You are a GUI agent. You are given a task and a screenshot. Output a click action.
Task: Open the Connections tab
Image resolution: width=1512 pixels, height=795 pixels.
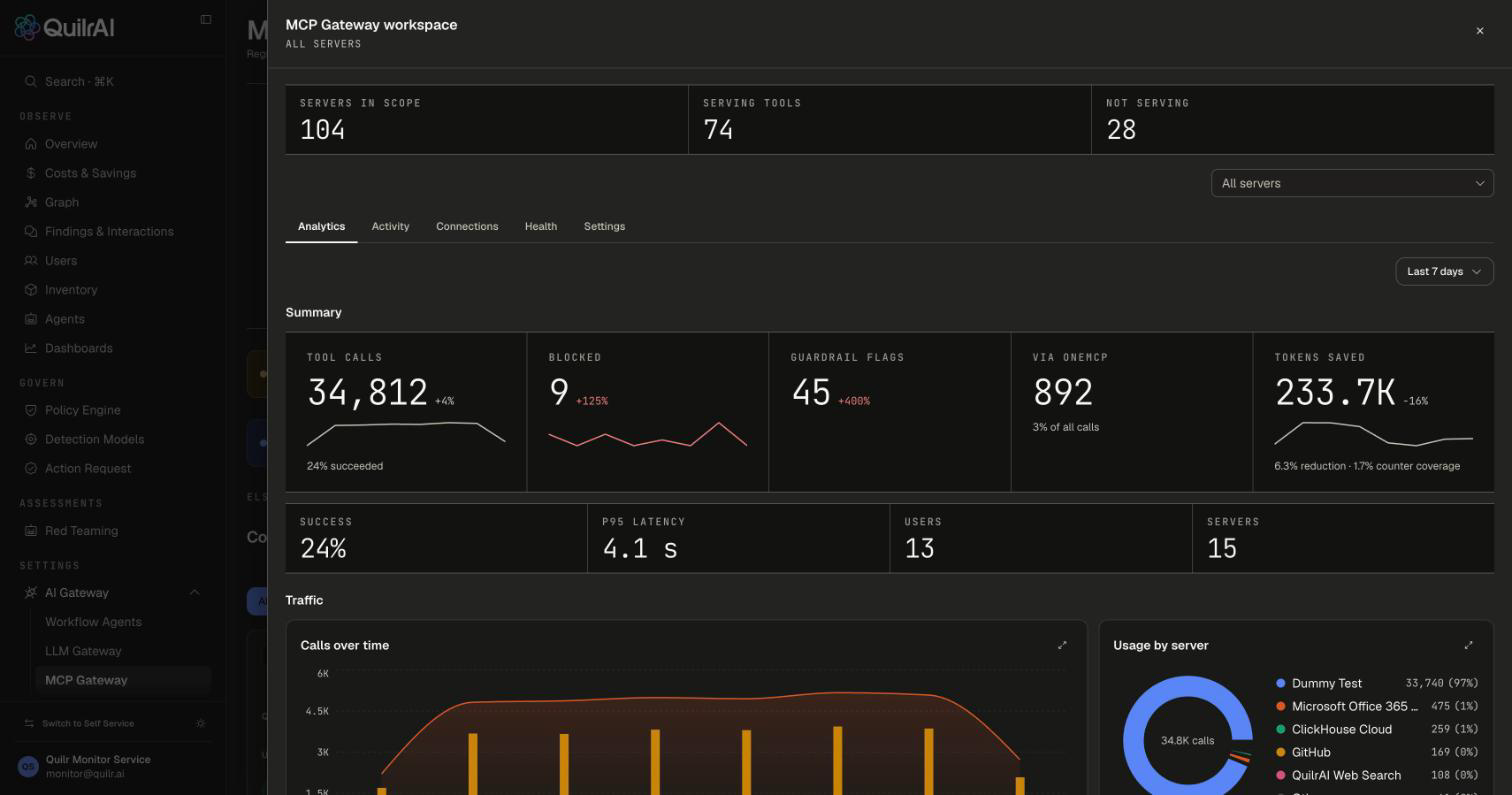467,226
